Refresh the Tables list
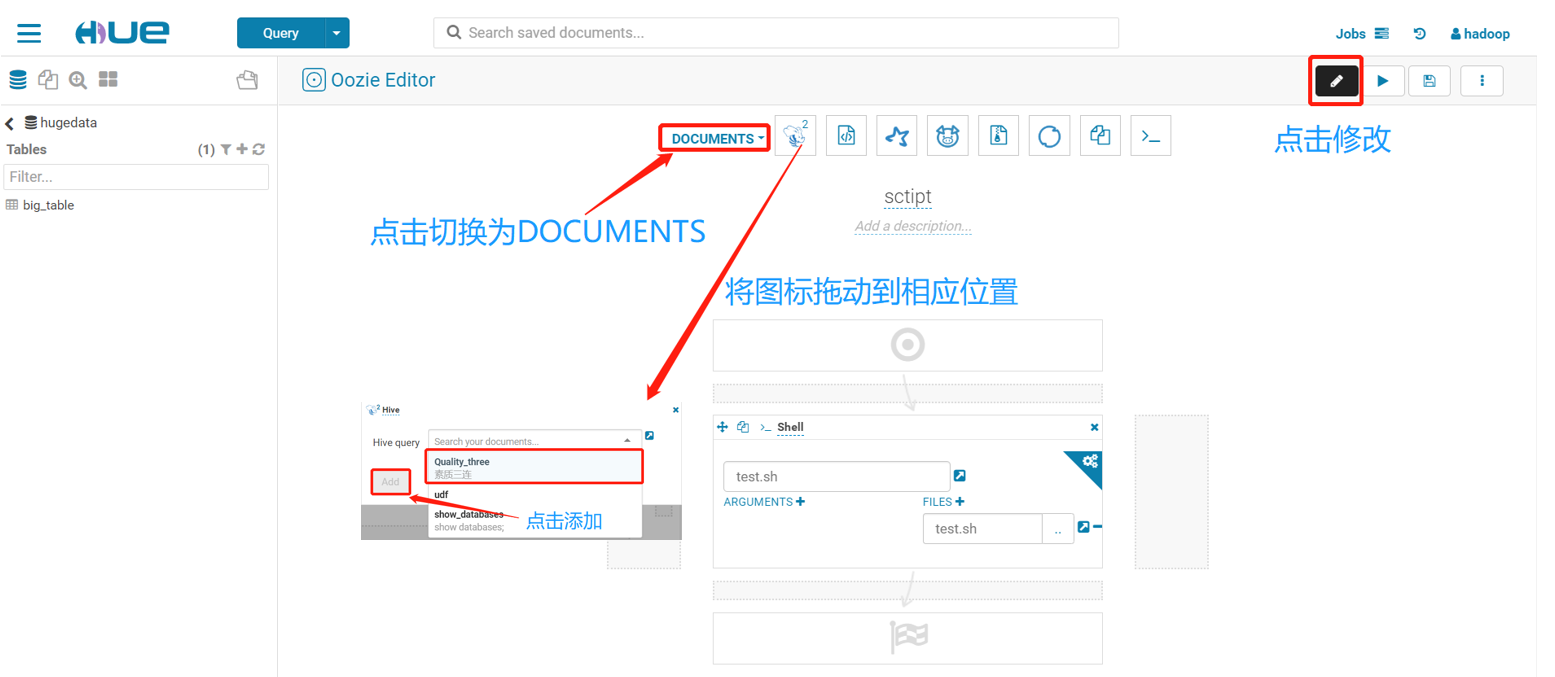 (x=259, y=149)
